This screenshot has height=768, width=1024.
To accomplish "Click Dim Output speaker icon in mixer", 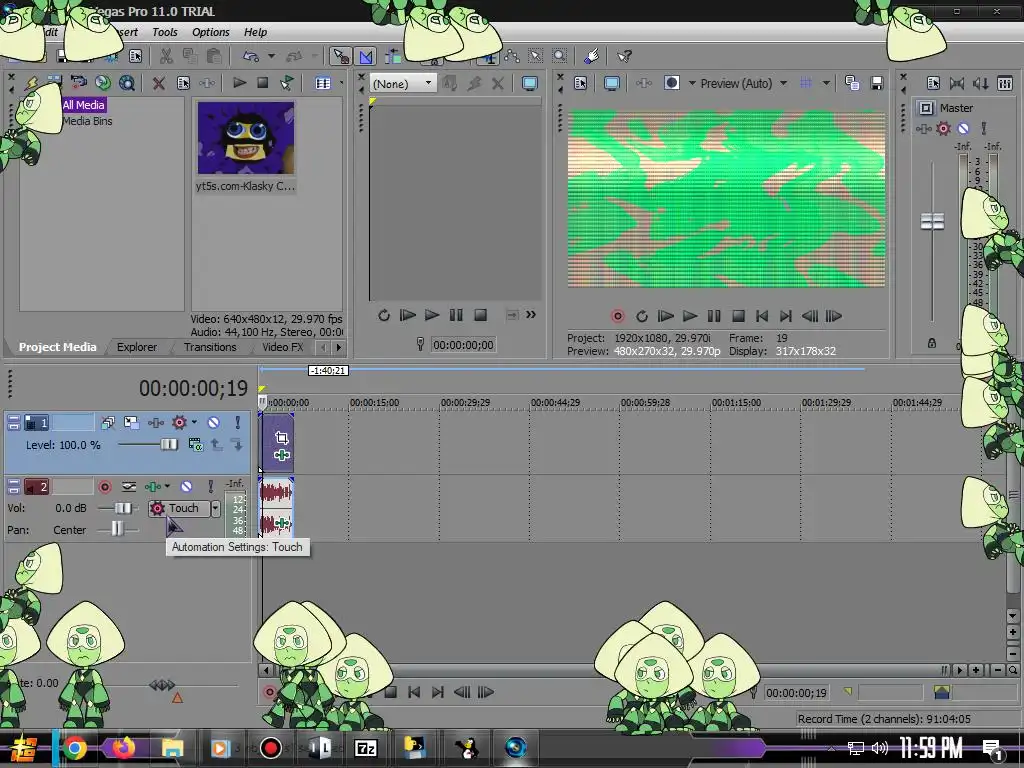I will tap(980, 83).
